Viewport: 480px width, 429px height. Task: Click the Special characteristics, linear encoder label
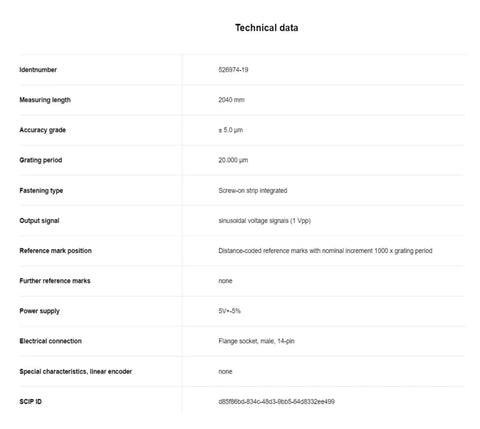(x=75, y=371)
